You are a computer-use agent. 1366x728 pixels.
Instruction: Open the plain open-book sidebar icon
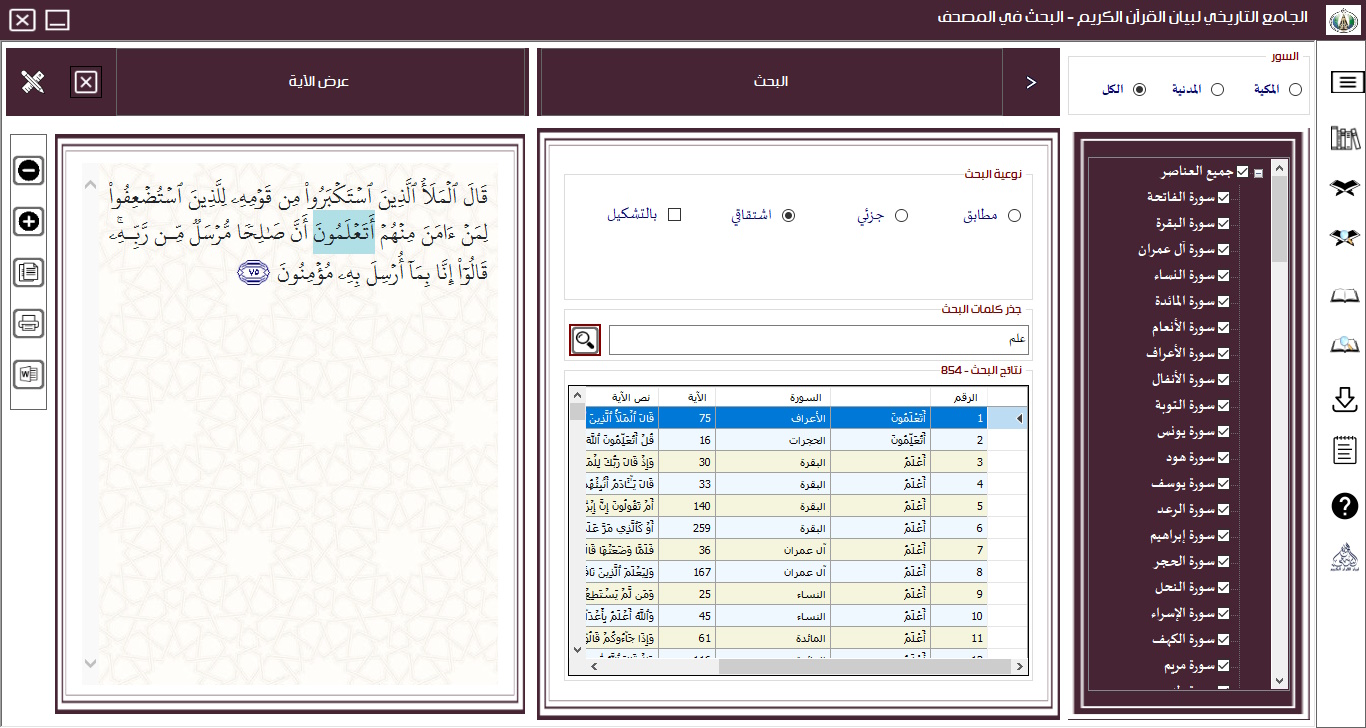click(1346, 295)
